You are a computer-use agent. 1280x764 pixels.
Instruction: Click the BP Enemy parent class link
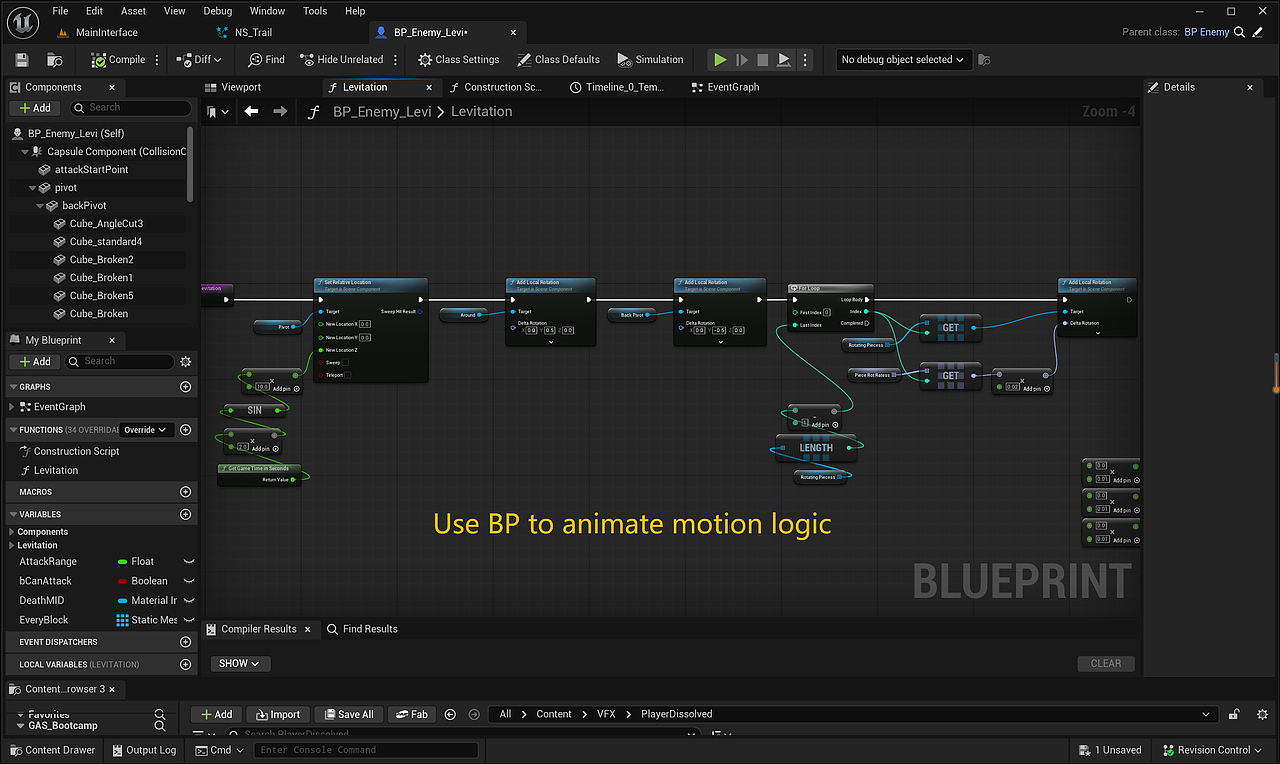1207,32
